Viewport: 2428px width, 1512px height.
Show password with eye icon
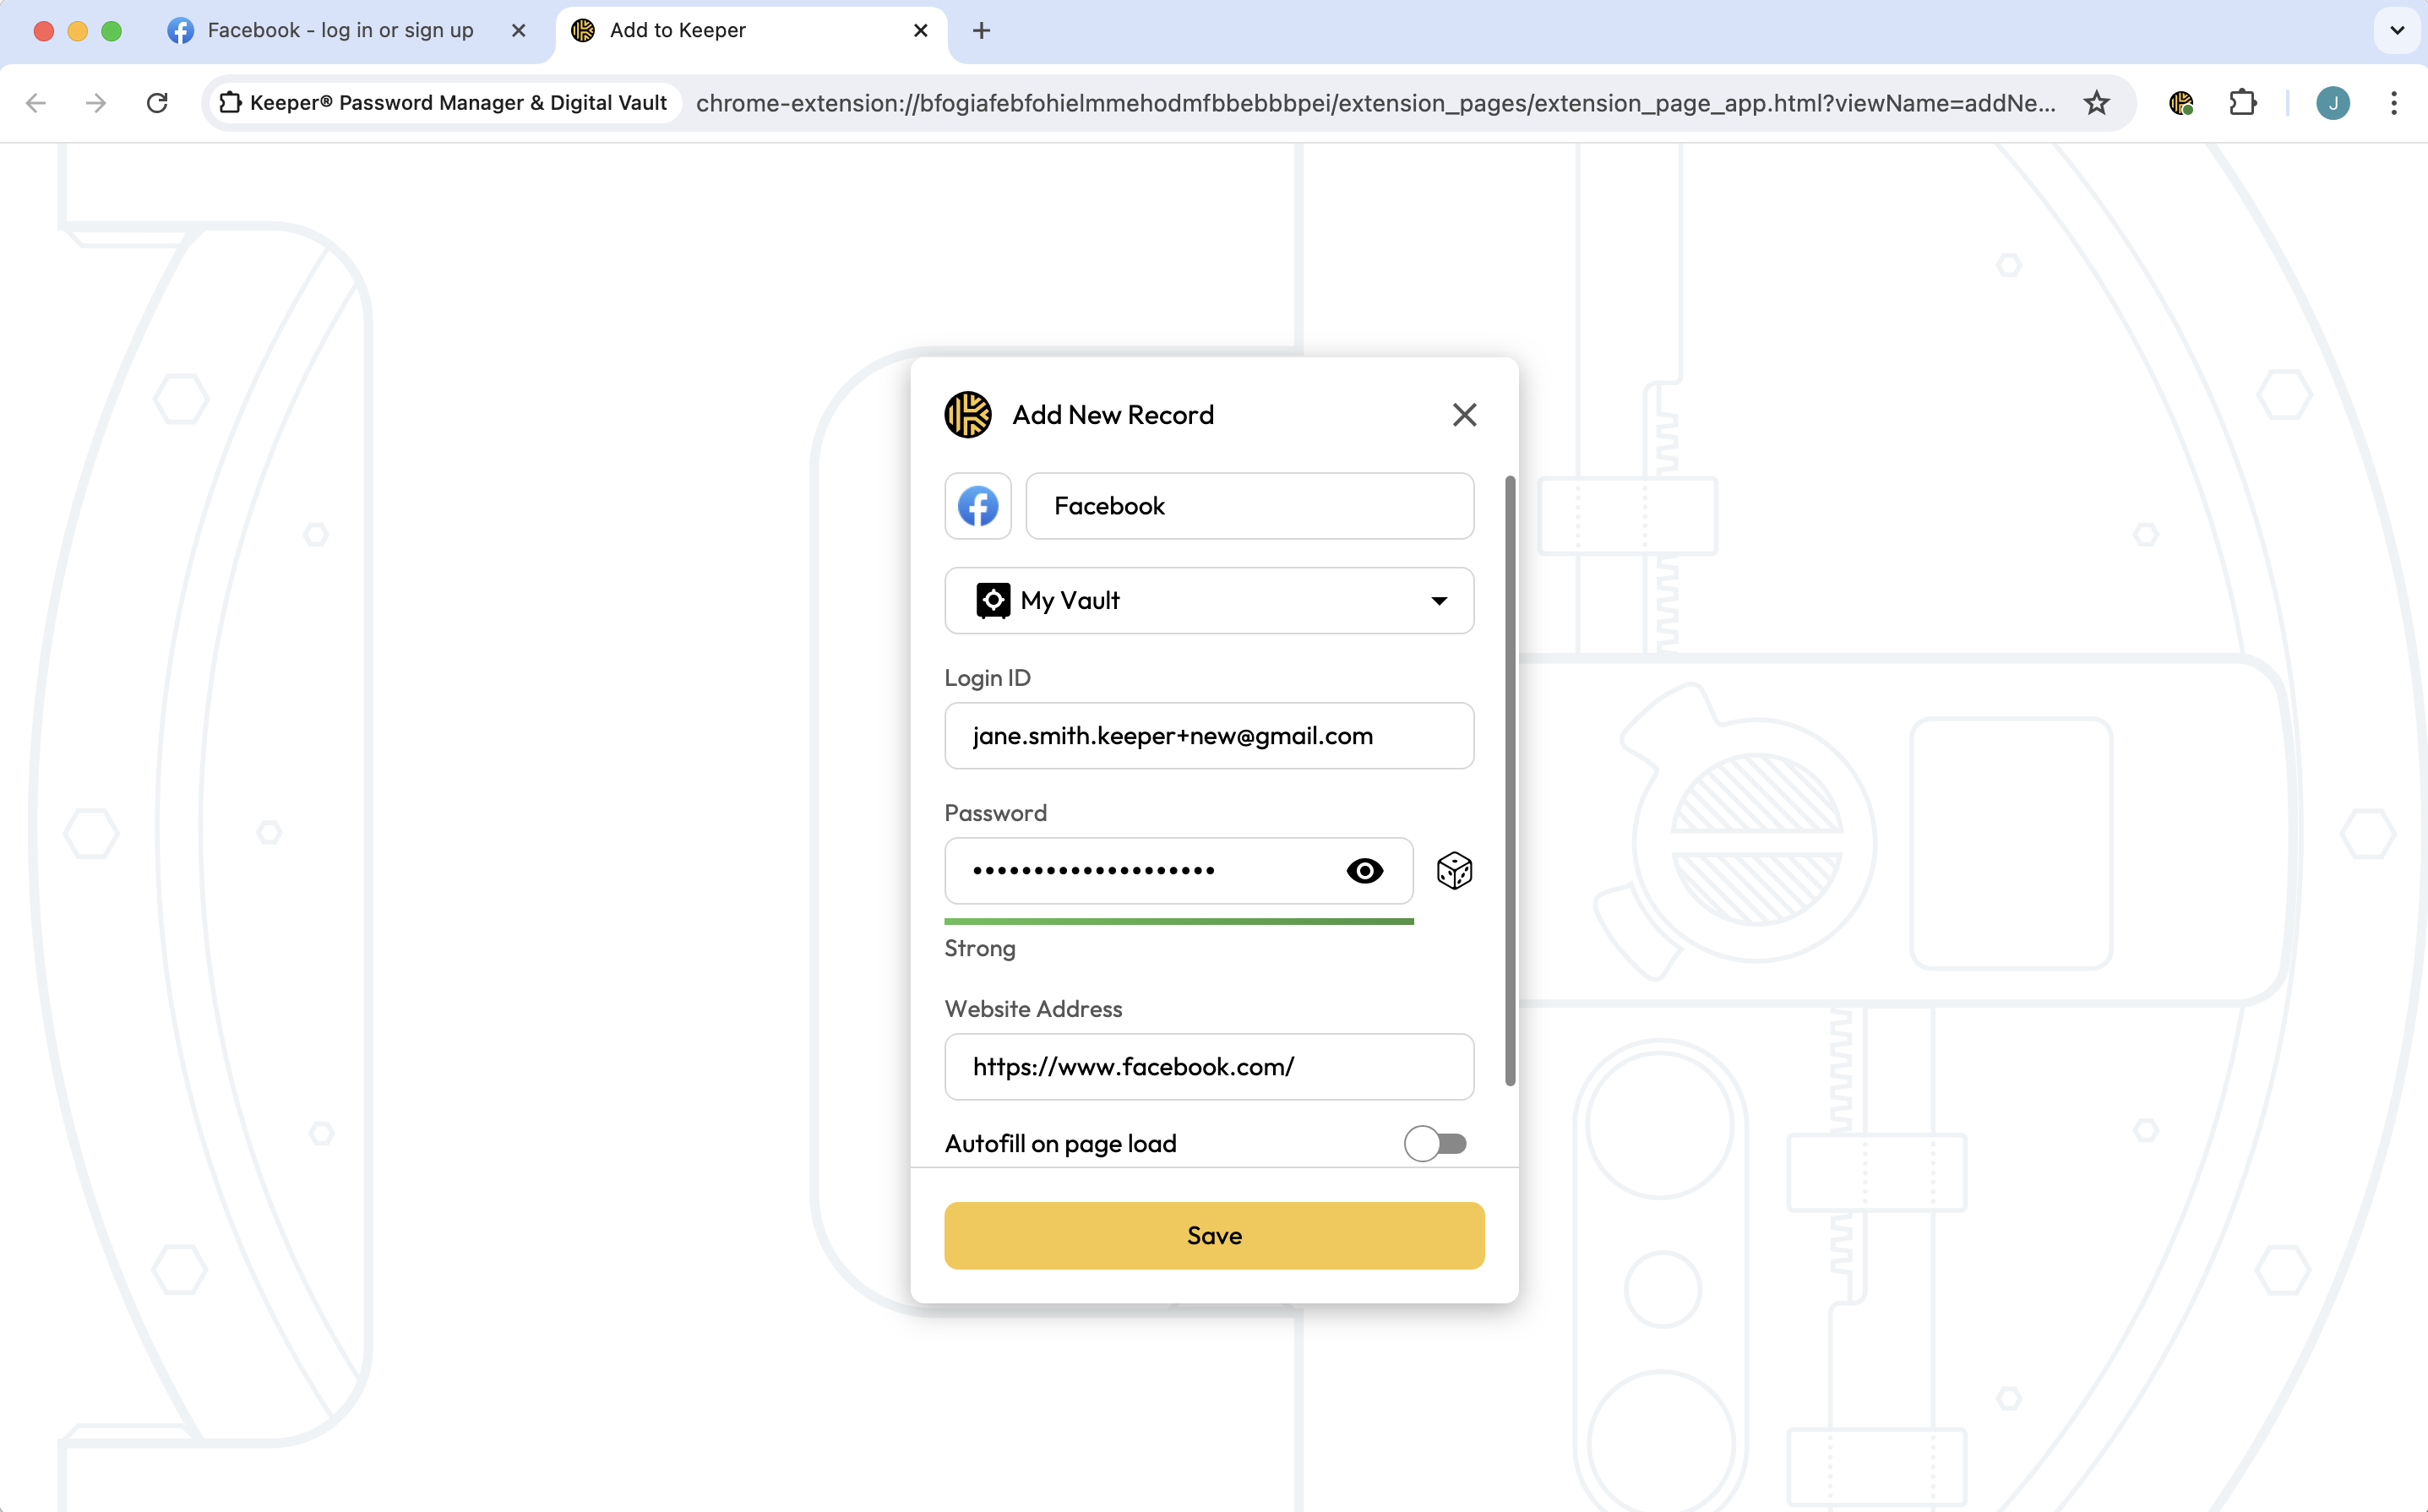pyautogui.click(x=1364, y=871)
